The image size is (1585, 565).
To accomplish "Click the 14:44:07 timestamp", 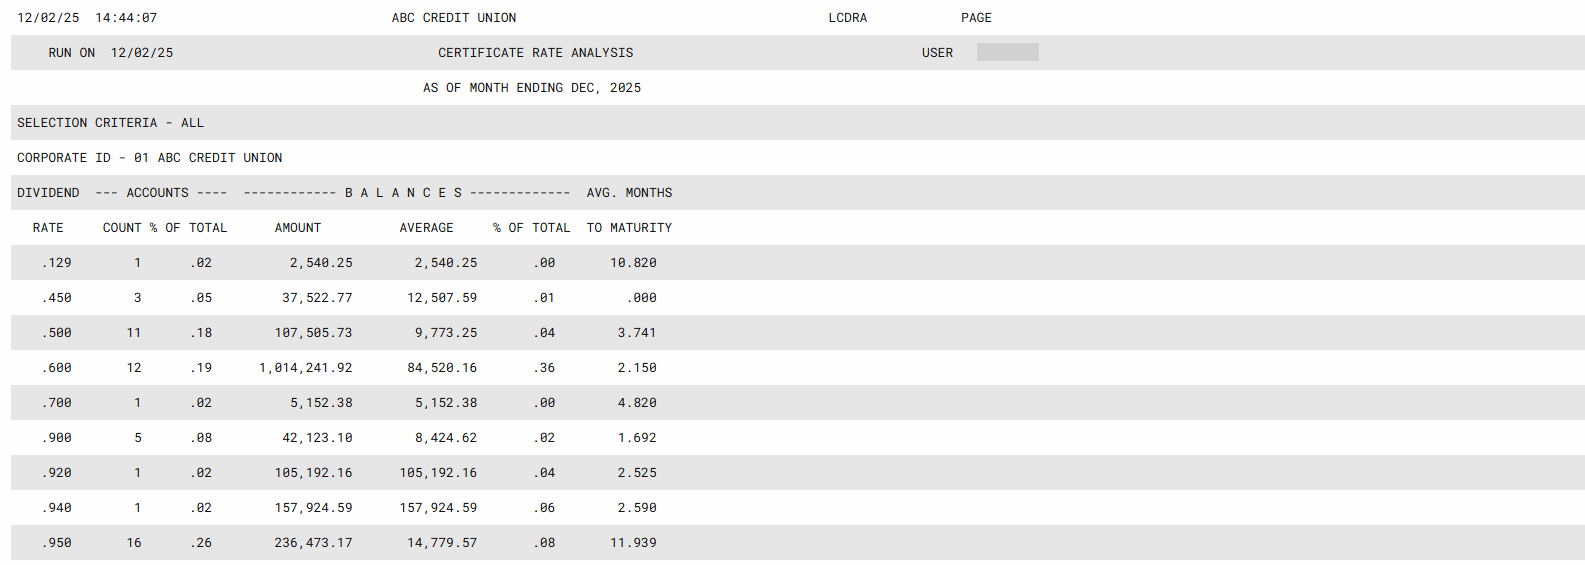I will point(126,18).
